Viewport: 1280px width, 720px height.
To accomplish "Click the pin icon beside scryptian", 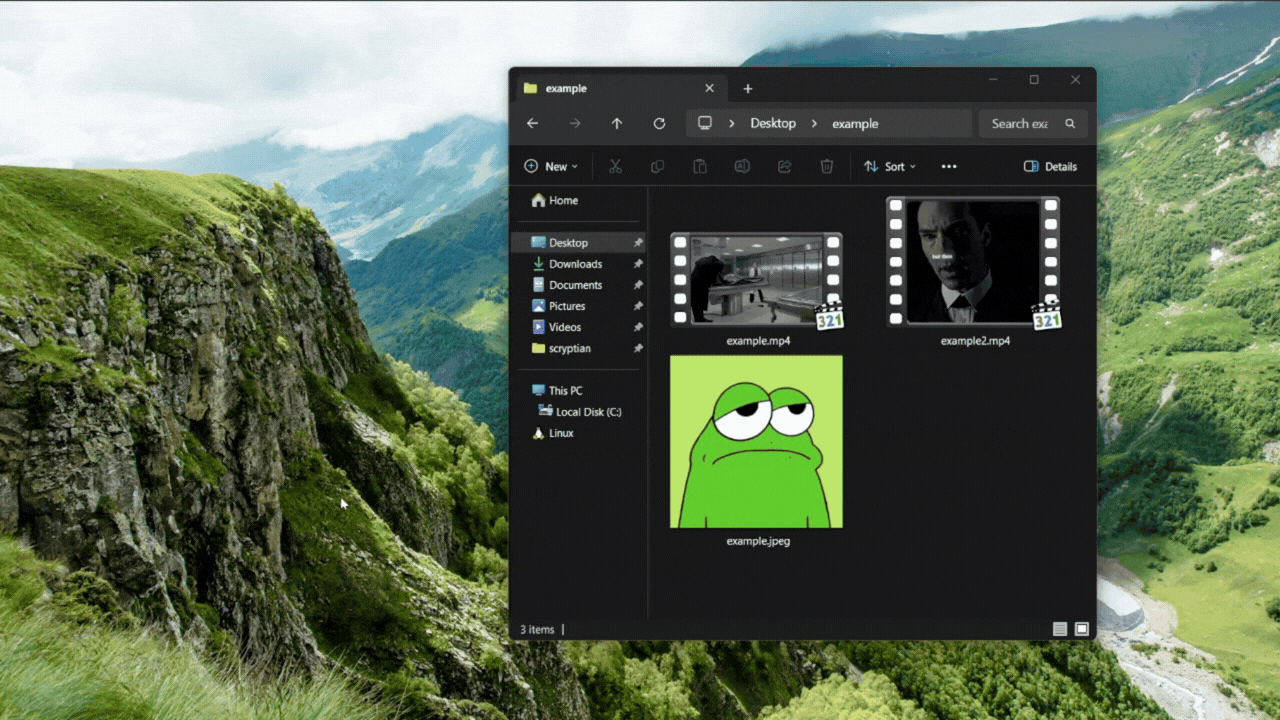I will click(x=638, y=348).
